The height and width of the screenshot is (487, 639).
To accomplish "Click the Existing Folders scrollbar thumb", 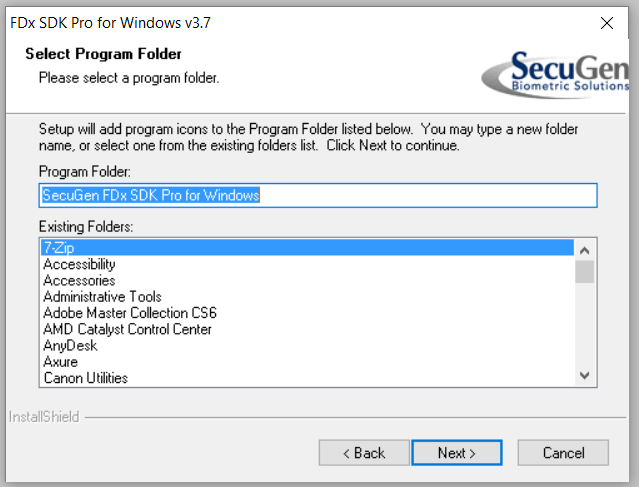I will 584,271.
